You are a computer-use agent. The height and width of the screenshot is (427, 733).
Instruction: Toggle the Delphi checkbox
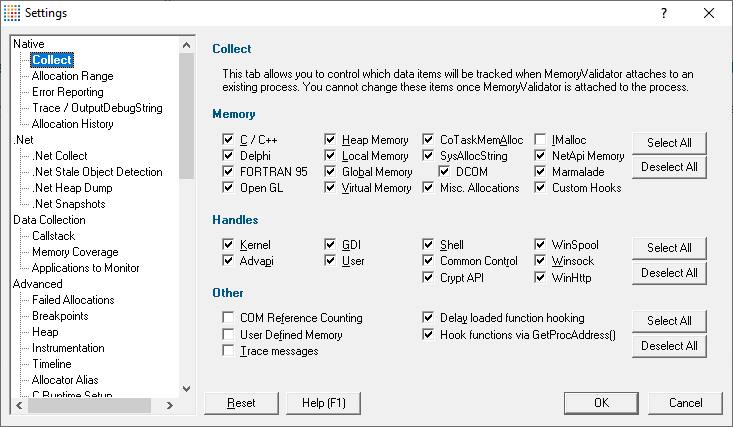point(228,155)
